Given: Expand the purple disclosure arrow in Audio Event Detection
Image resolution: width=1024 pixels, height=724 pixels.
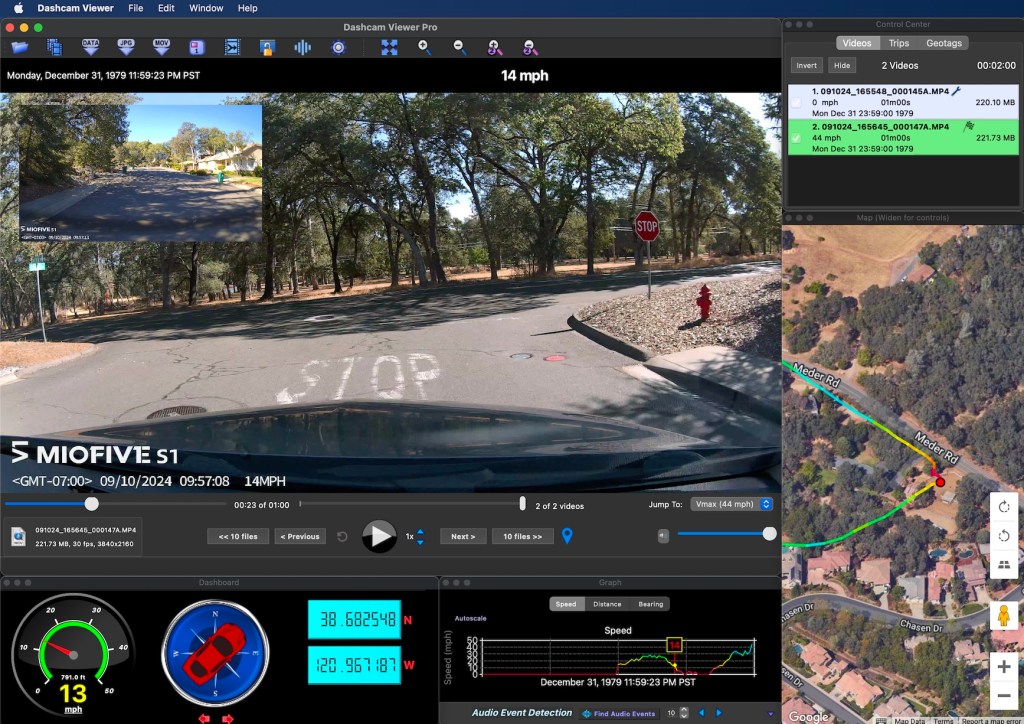Looking at the screenshot, I should click(x=772, y=713).
